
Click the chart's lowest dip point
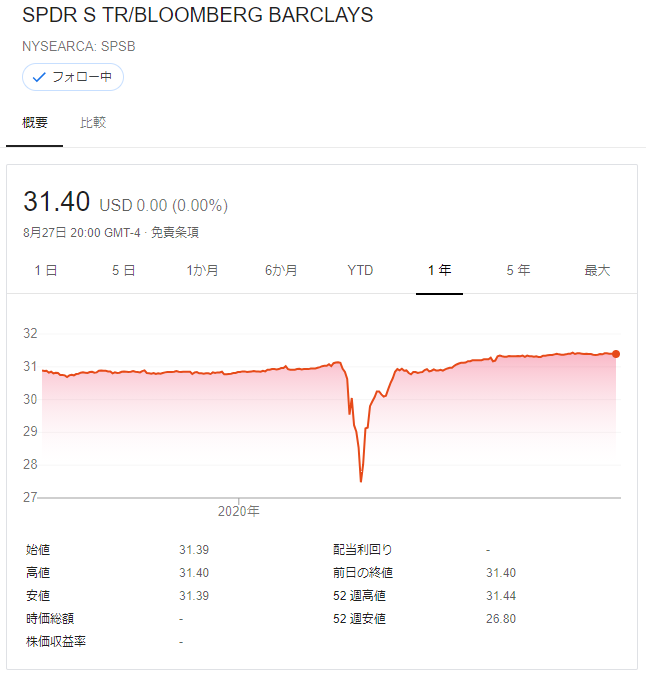(x=361, y=481)
